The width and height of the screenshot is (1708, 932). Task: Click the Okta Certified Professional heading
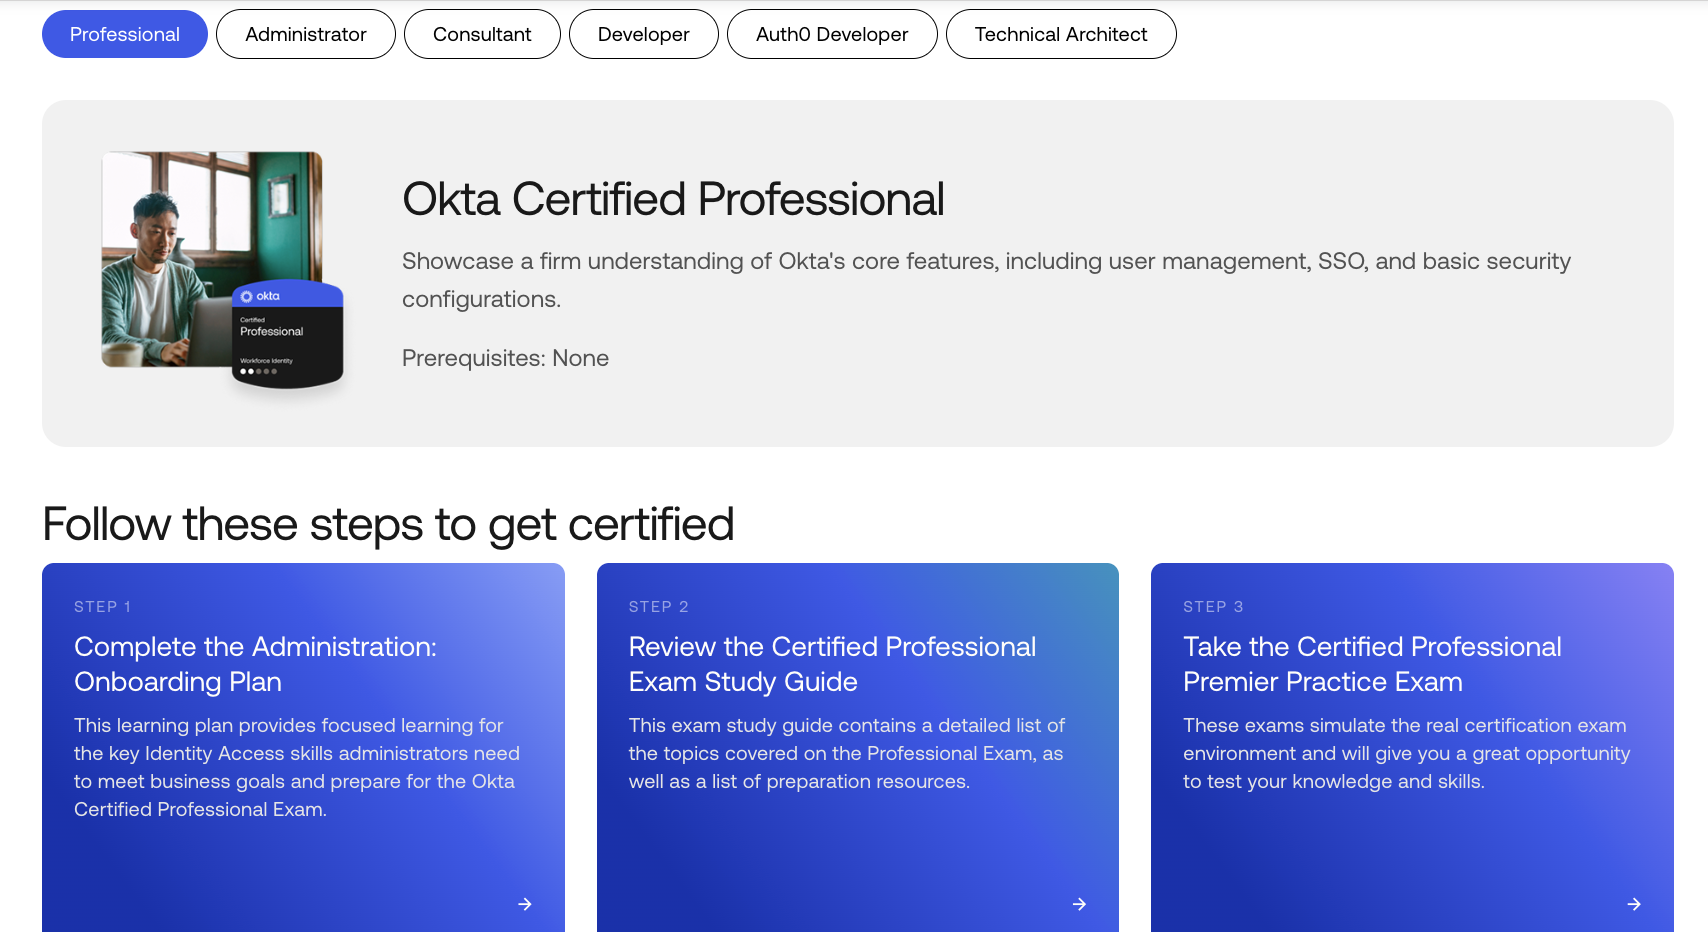click(673, 199)
